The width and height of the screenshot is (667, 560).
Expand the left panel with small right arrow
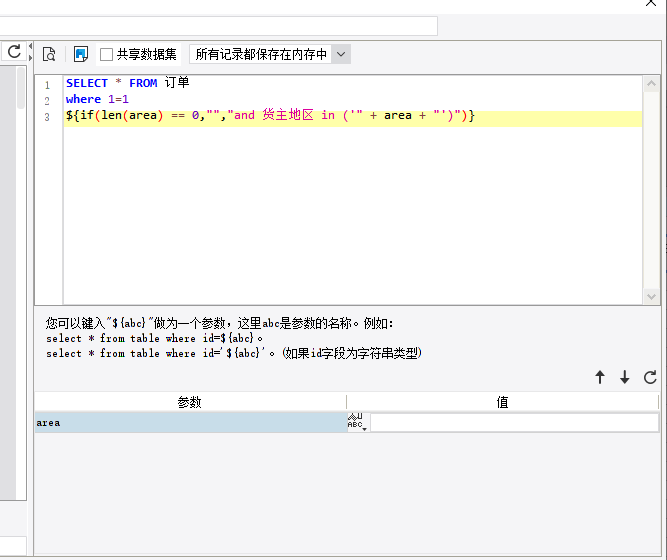point(30,57)
